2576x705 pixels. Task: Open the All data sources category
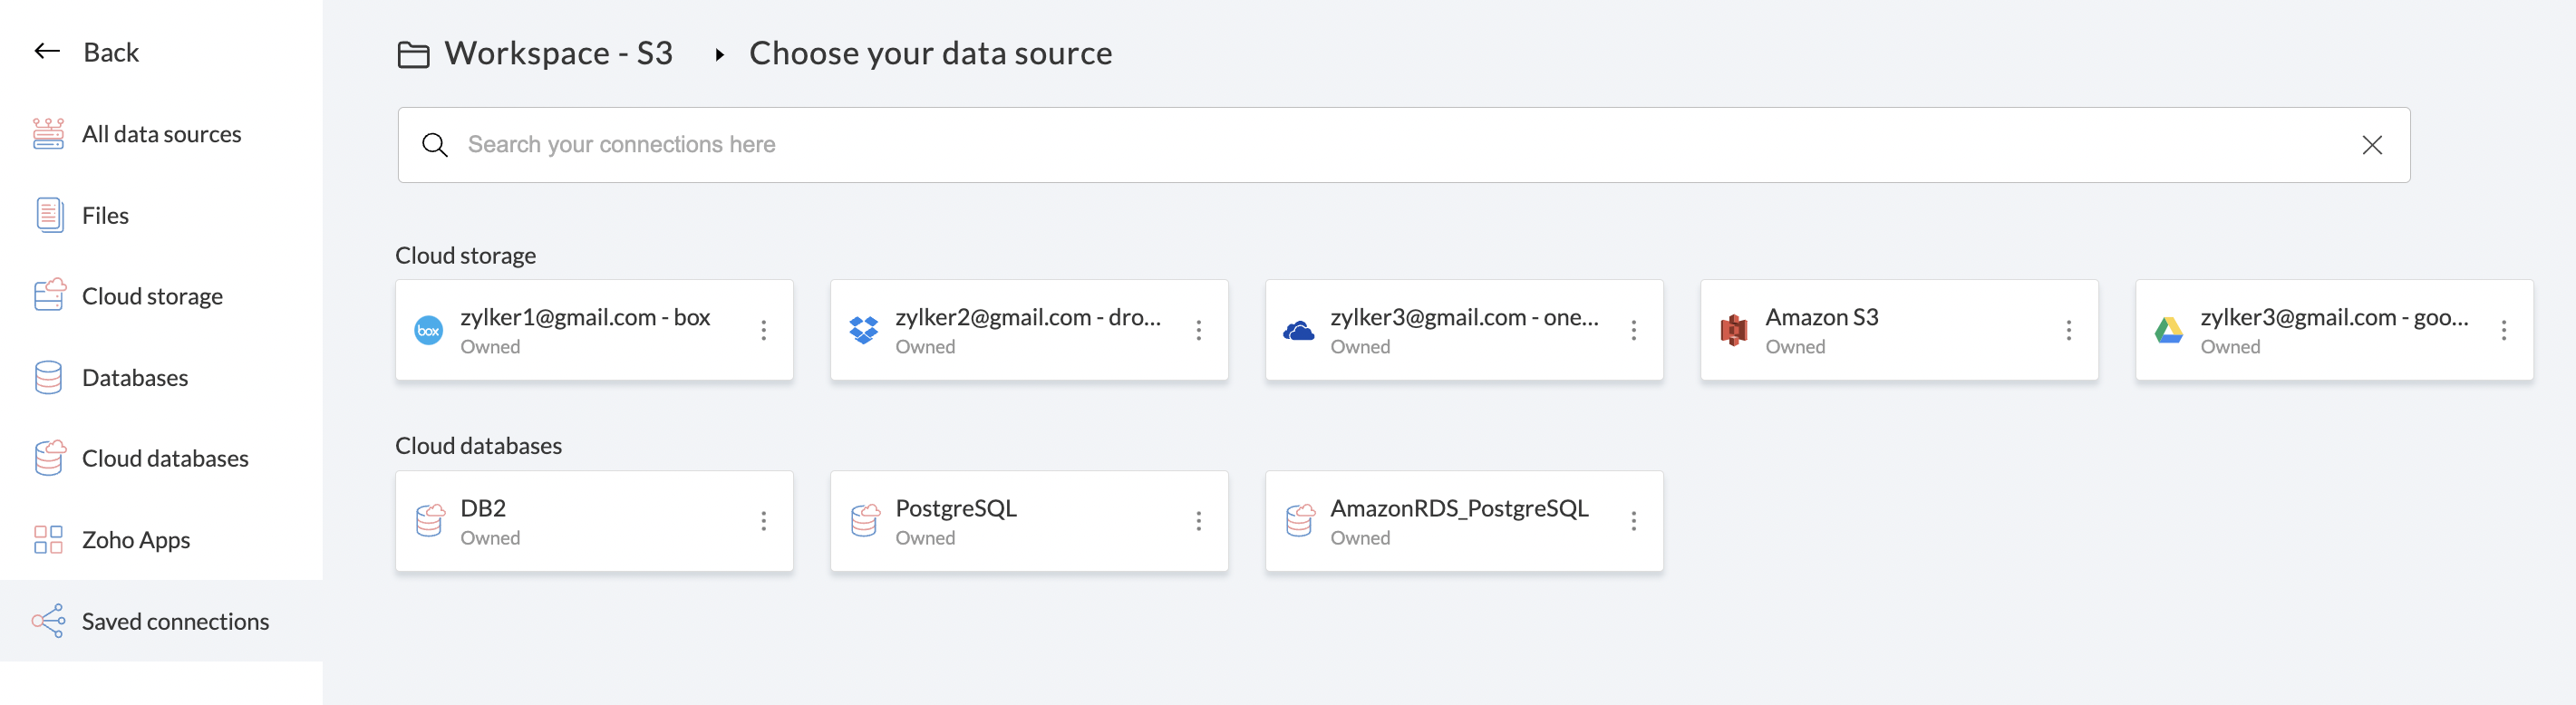coord(161,134)
